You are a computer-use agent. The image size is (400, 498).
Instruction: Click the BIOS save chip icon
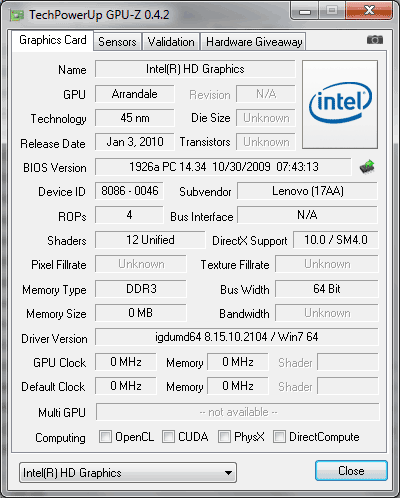click(x=367, y=166)
